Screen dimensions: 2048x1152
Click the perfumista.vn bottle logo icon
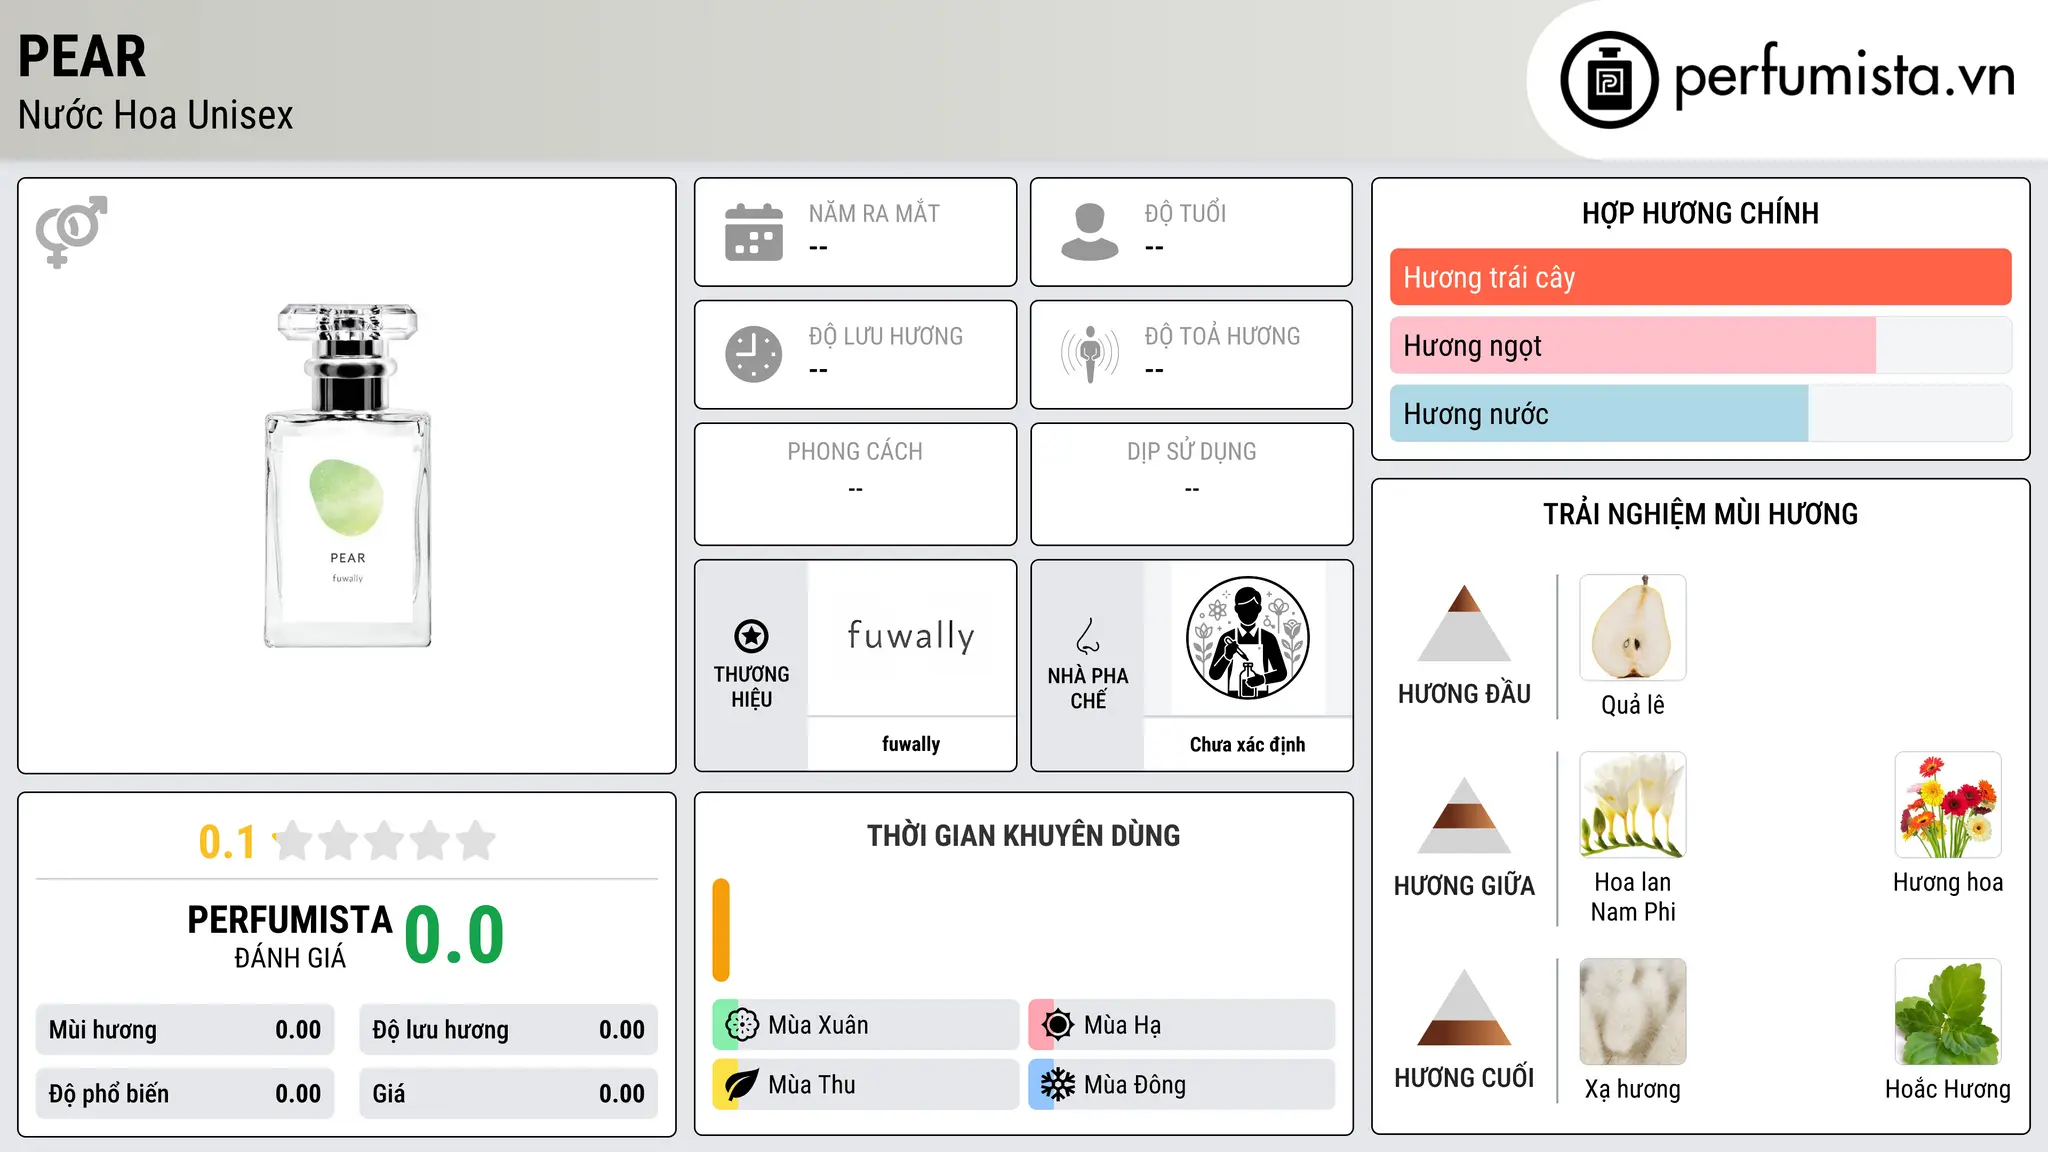tap(1609, 80)
